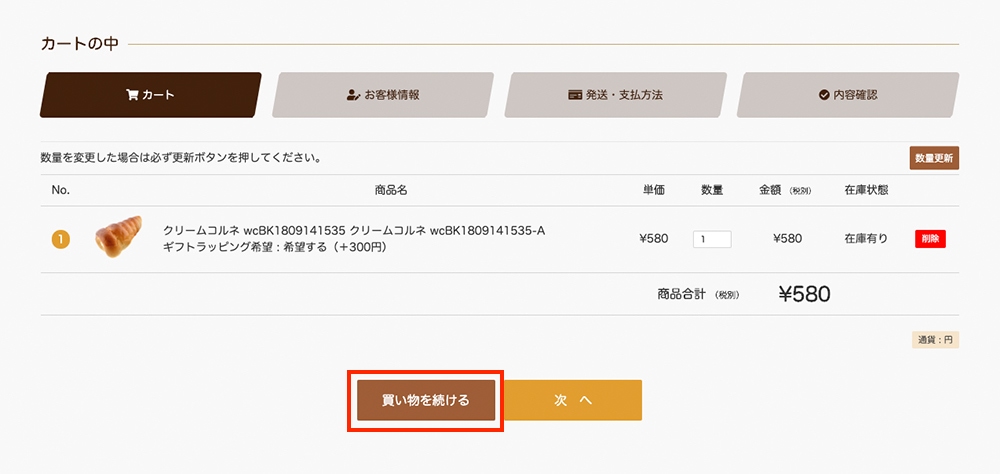Click the 商品名 column header
The image size is (1000, 474).
click(x=391, y=190)
